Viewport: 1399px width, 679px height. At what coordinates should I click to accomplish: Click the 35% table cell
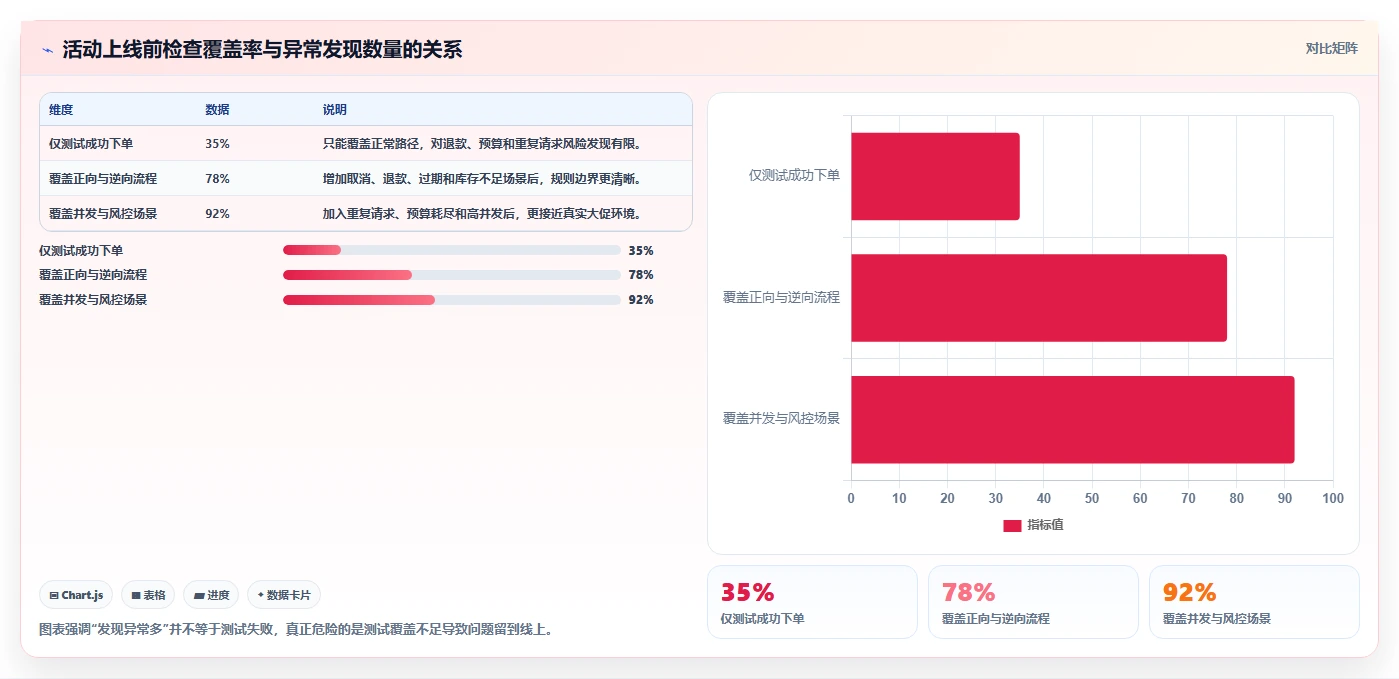click(217, 143)
